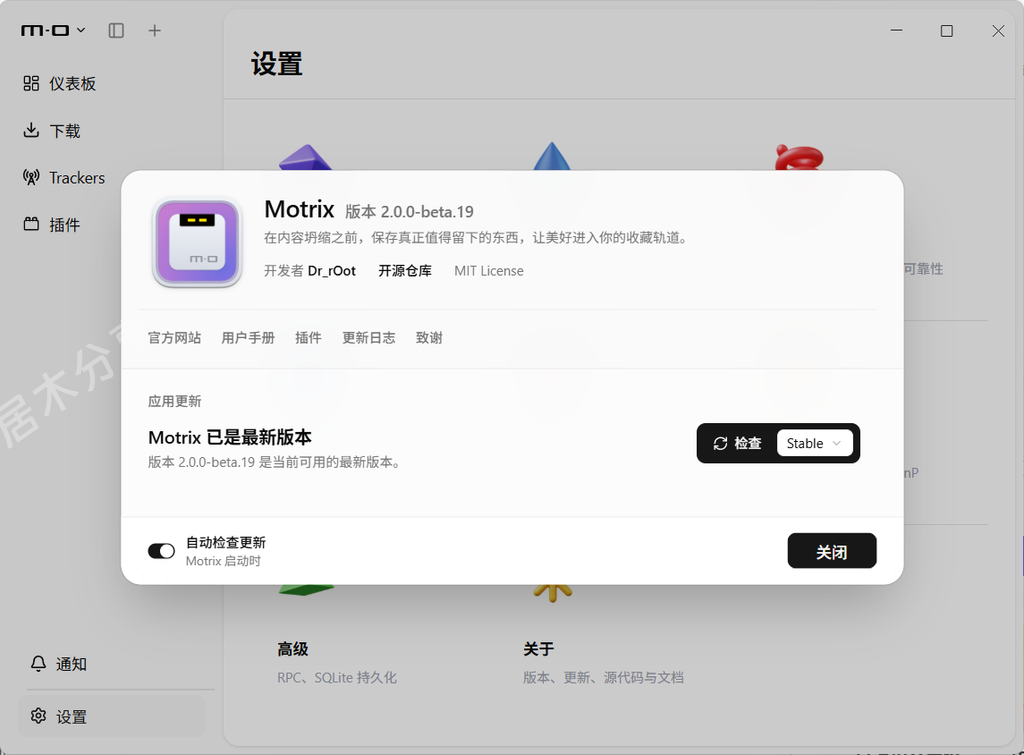Viewport: 1024px width, 755px height.
Task: Open the developer Dr_rOot link
Action: [332, 270]
